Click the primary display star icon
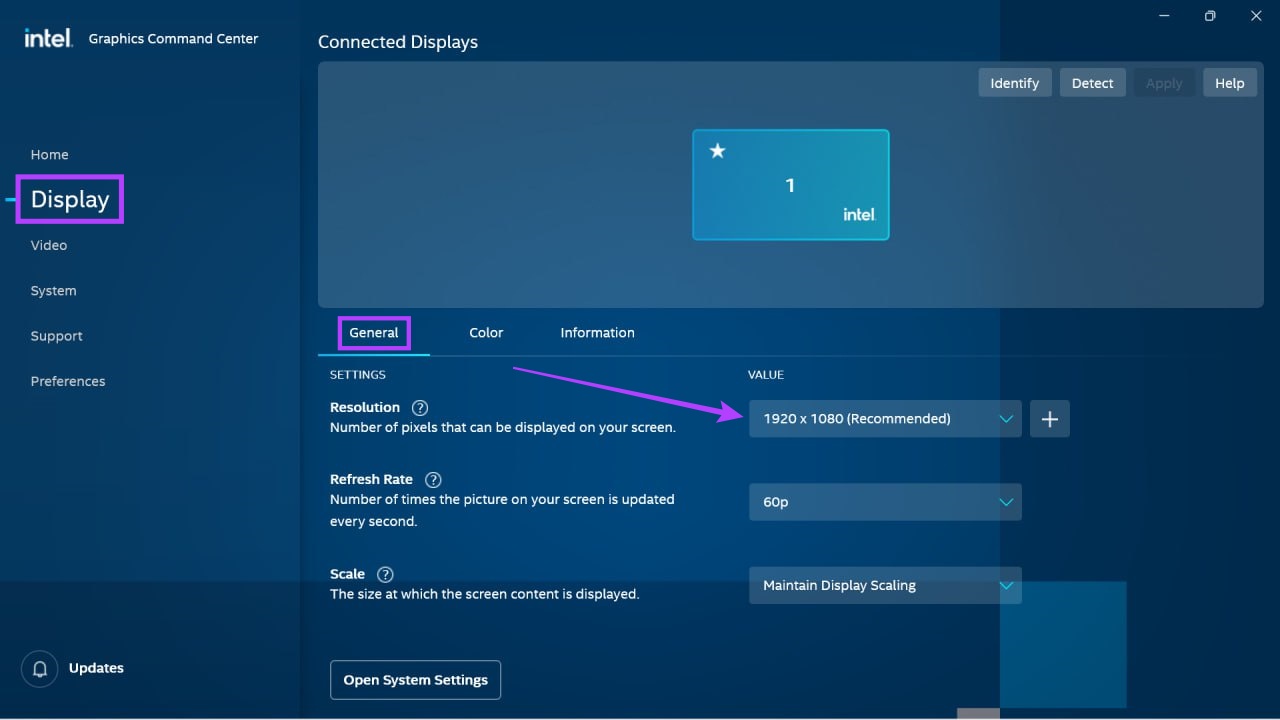The image size is (1280, 720). [x=717, y=151]
